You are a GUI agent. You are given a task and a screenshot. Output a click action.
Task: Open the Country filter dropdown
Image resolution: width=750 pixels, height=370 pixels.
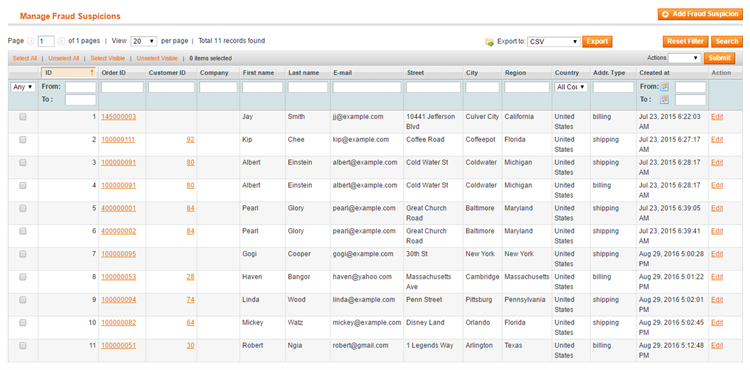pos(571,87)
